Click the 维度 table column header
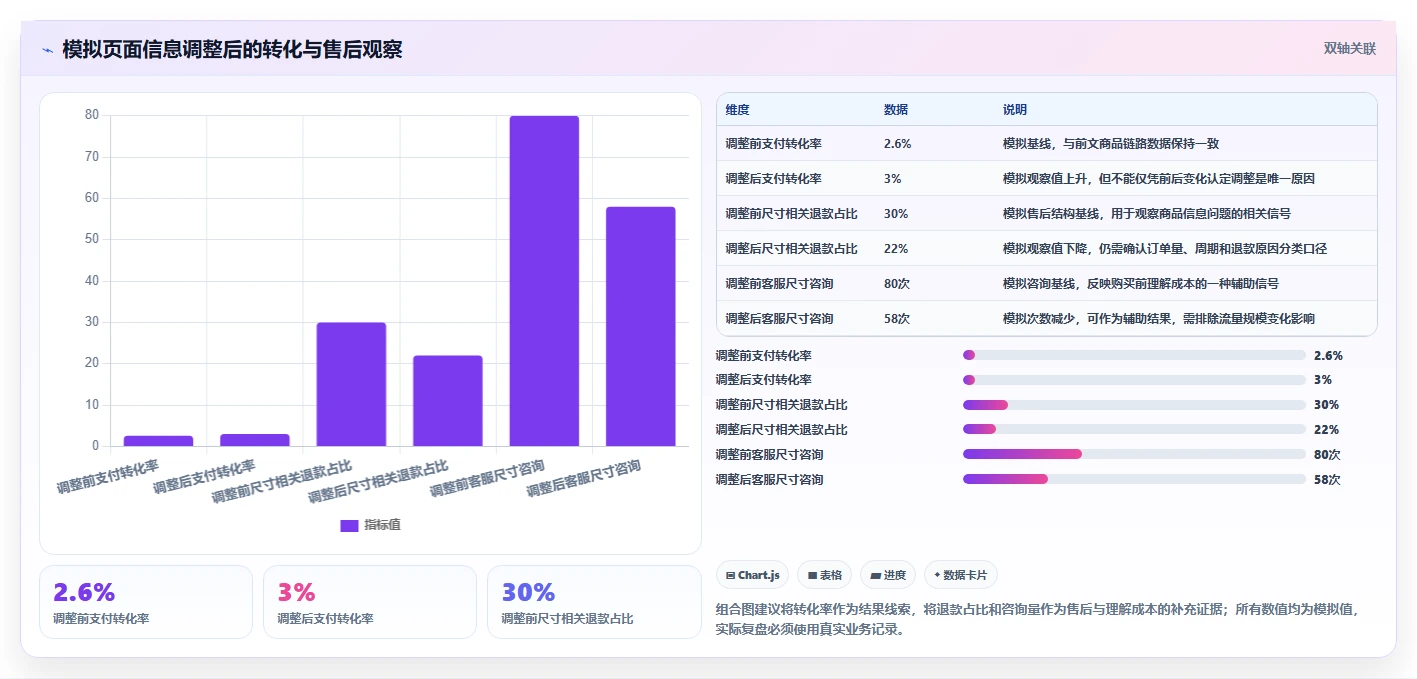 [x=738, y=110]
